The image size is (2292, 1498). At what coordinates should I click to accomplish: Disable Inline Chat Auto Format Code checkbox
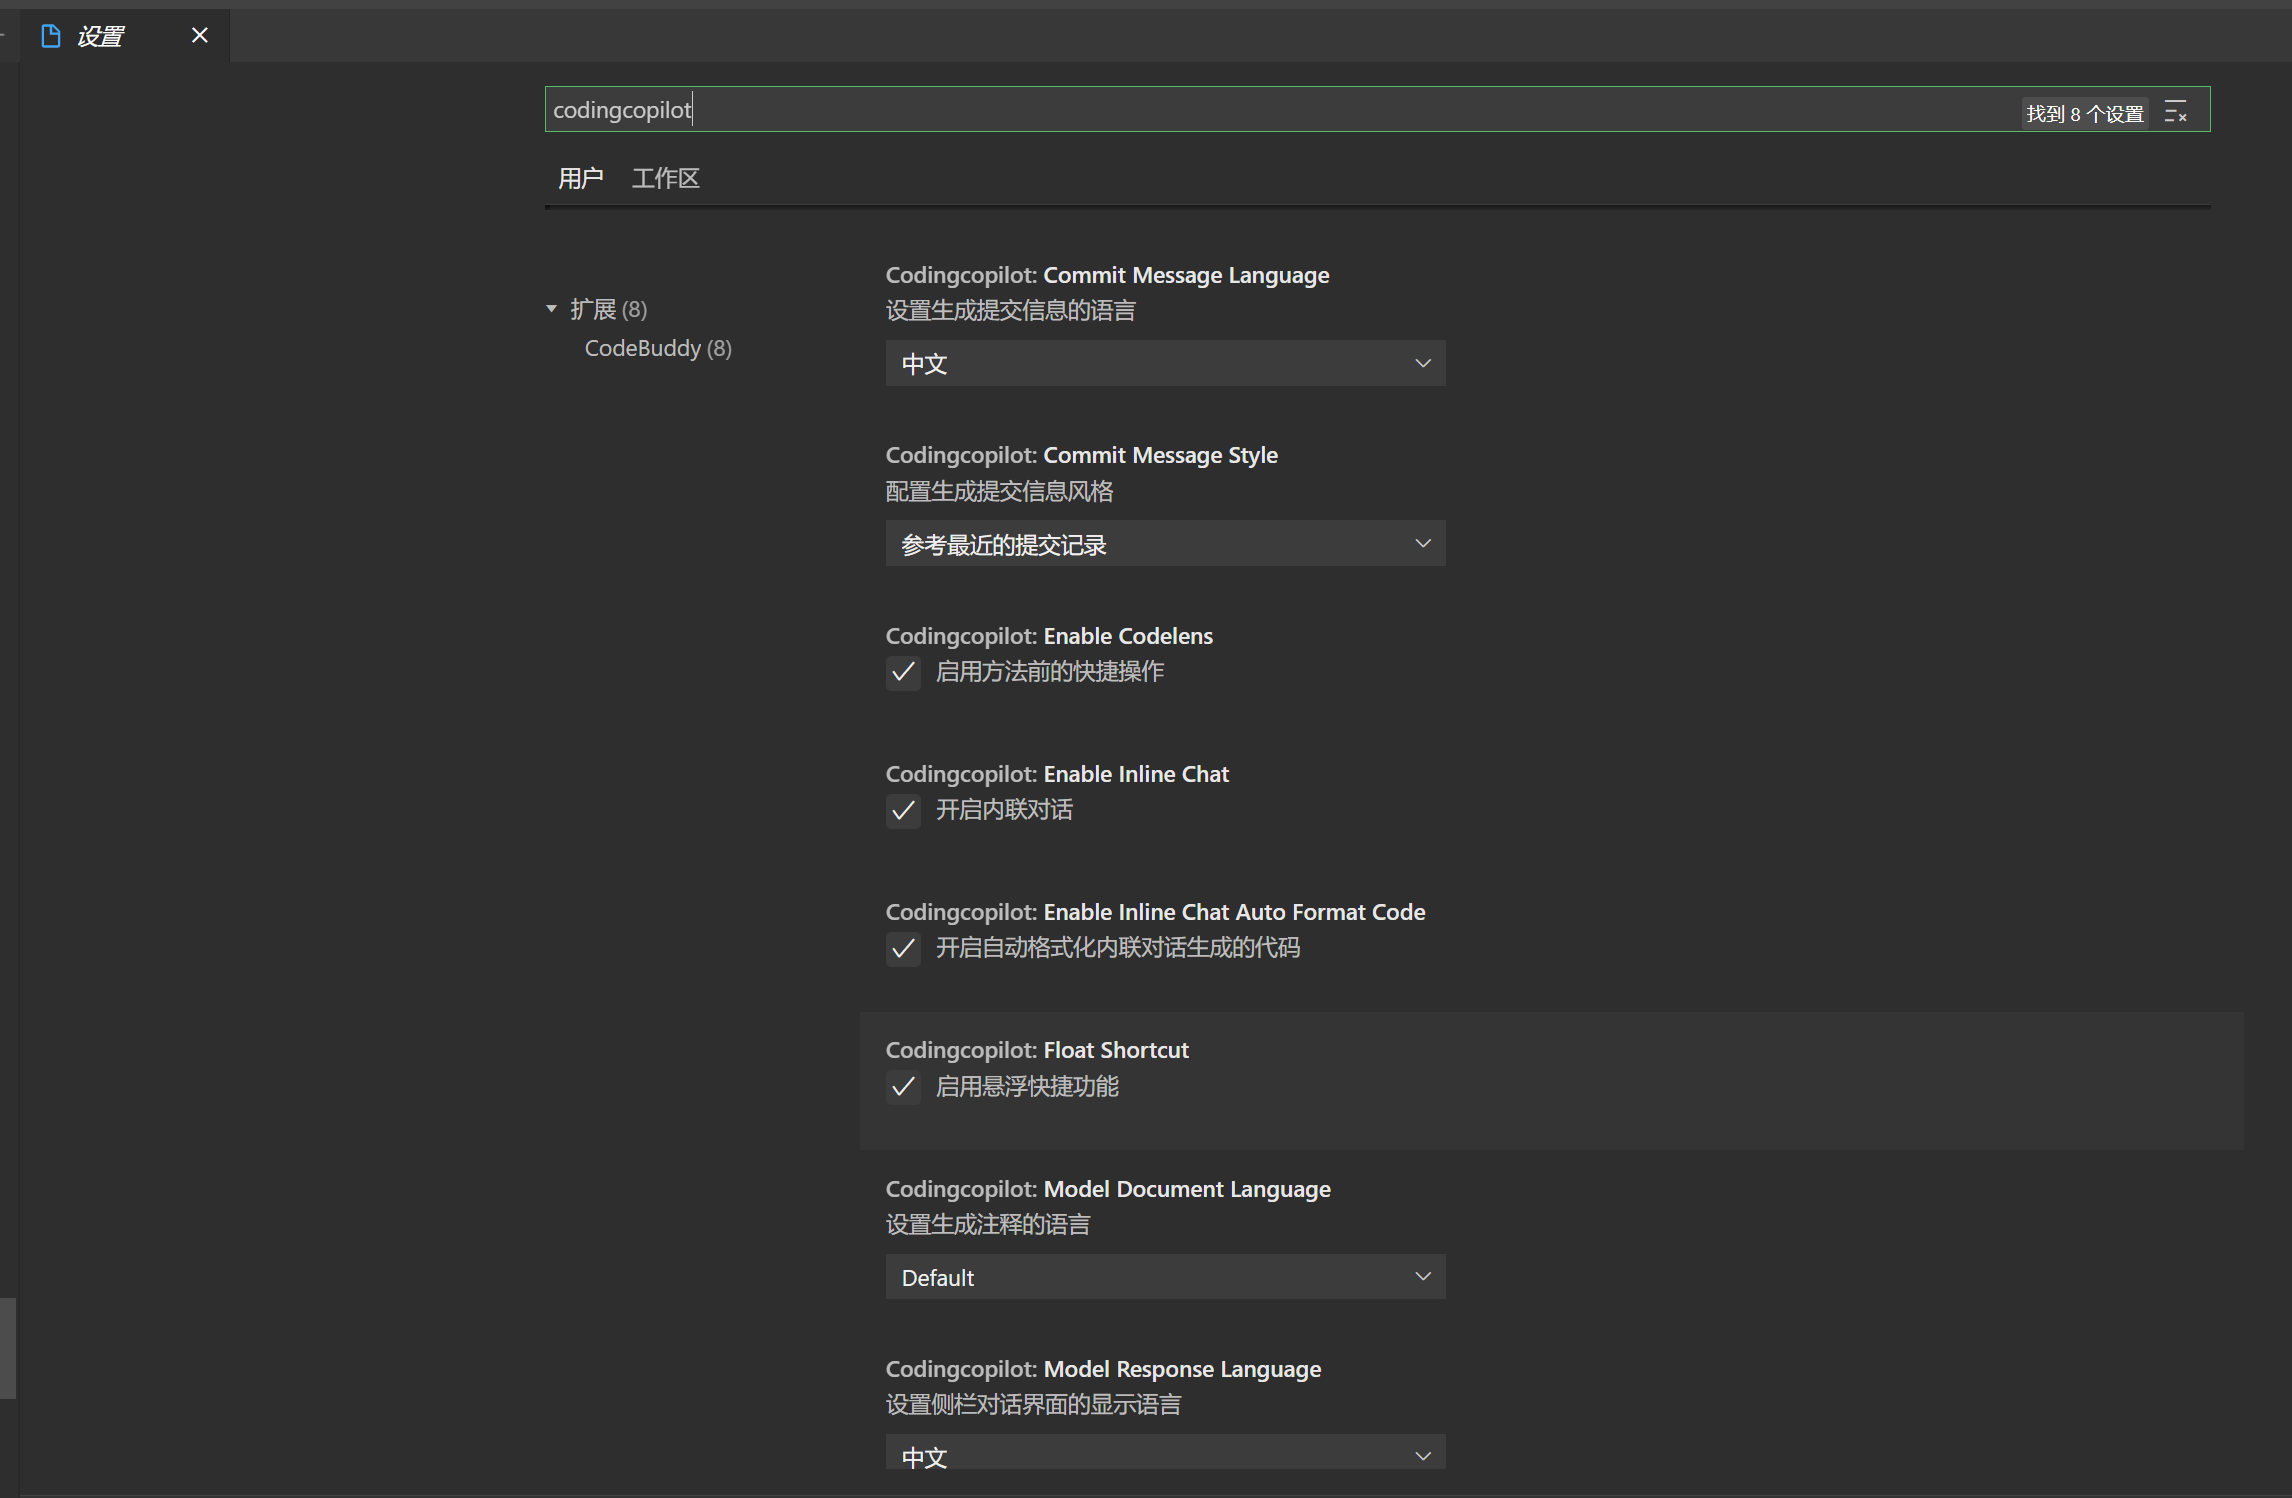tap(903, 948)
